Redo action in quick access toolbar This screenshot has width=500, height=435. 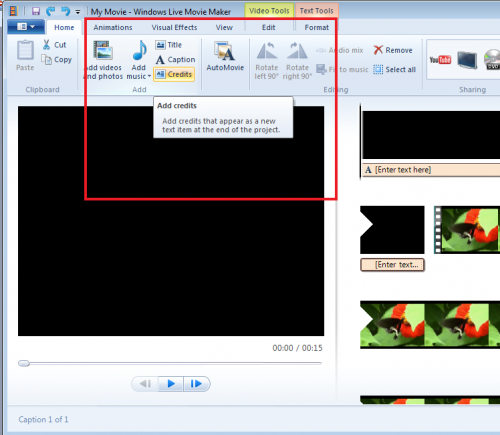pos(65,11)
